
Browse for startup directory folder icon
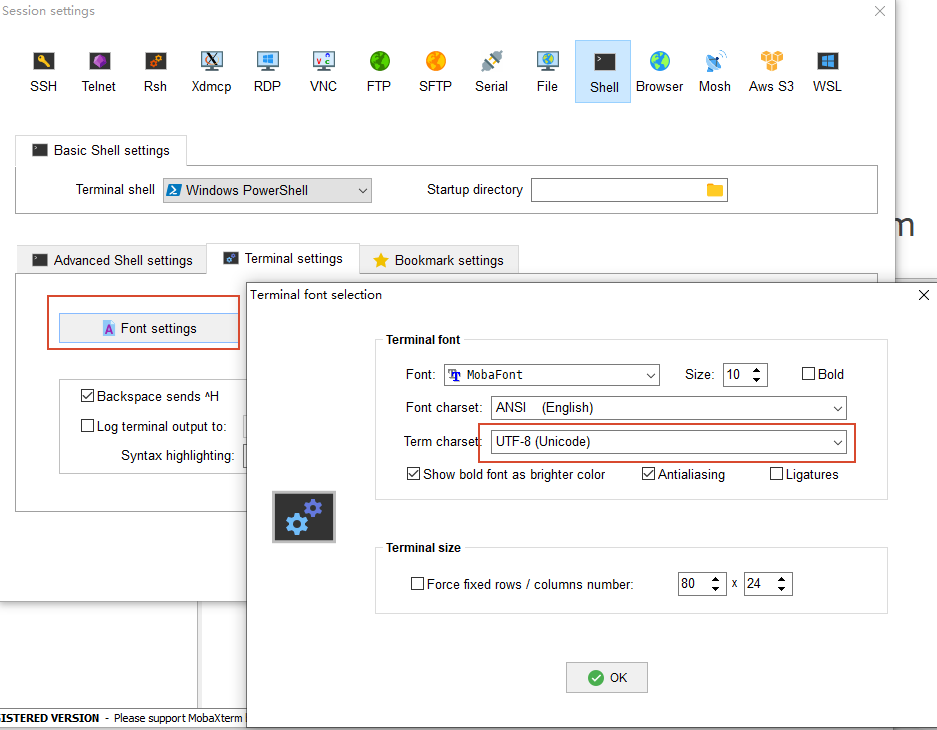pyautogui.click(x=715, y=190)
